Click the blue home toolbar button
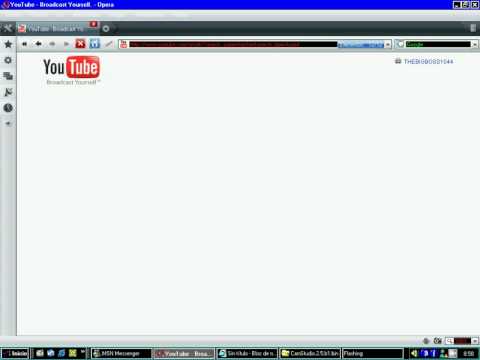This screenshot has width=480, height=360. [x=95, y=44]
